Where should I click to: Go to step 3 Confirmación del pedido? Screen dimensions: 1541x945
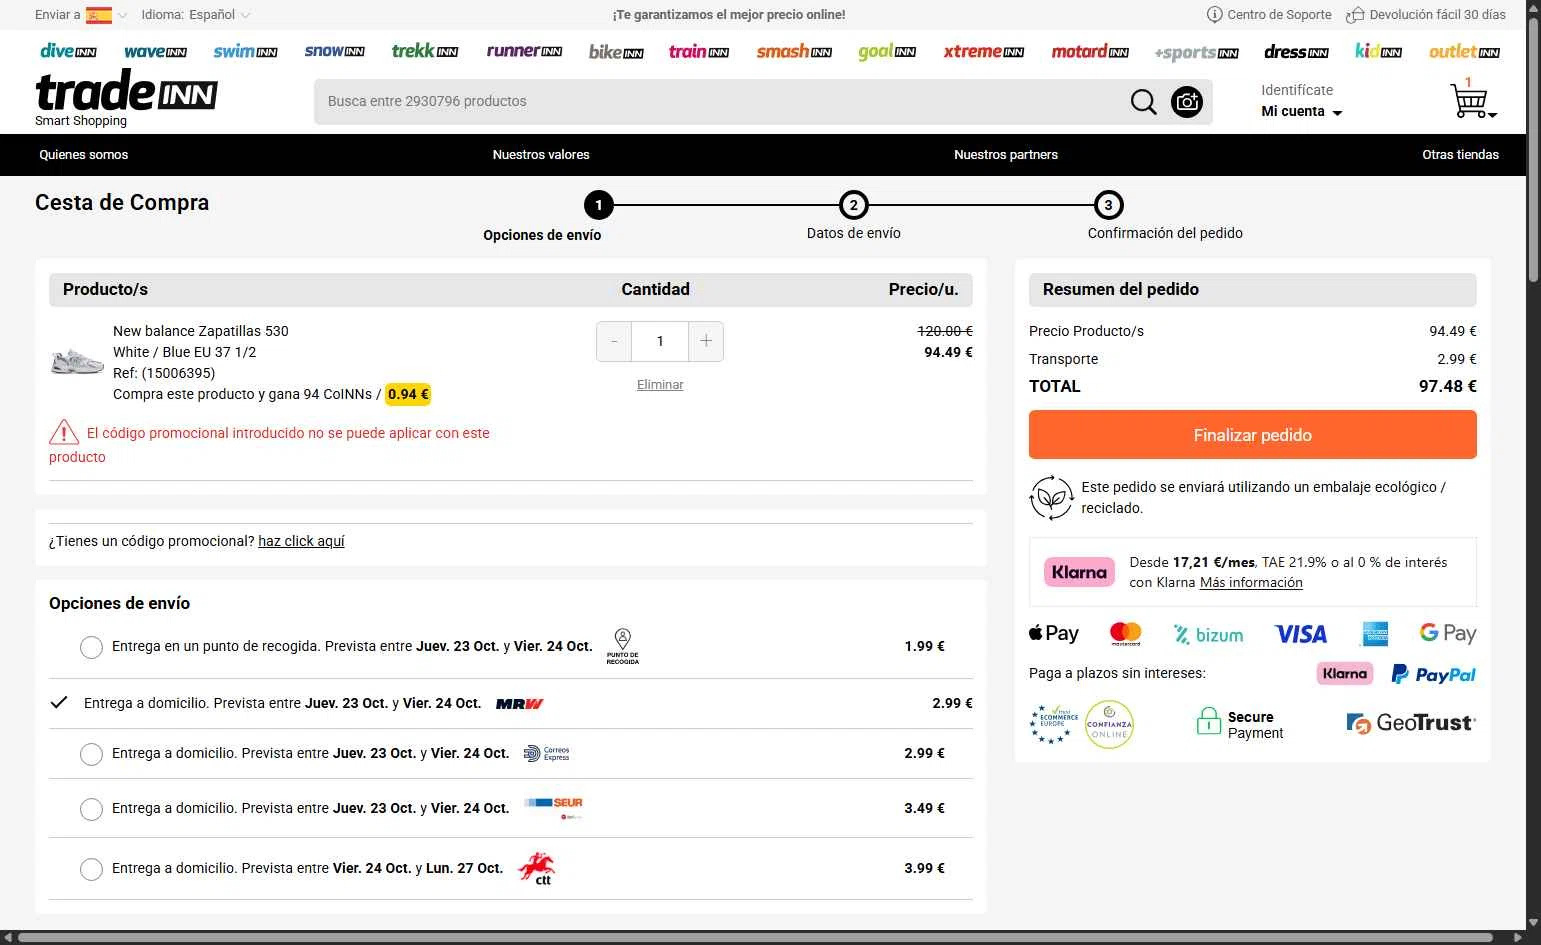[x=1108, y=206]
